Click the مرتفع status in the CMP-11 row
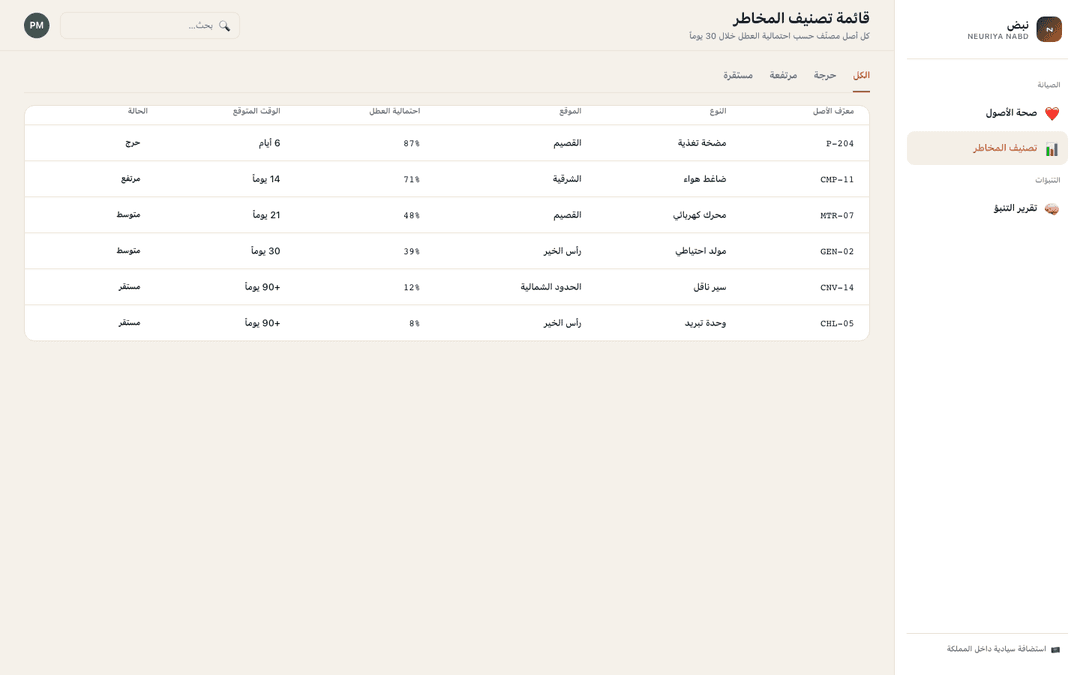Viewport: 1080px width, 675px height. click(x=131, y=178)
